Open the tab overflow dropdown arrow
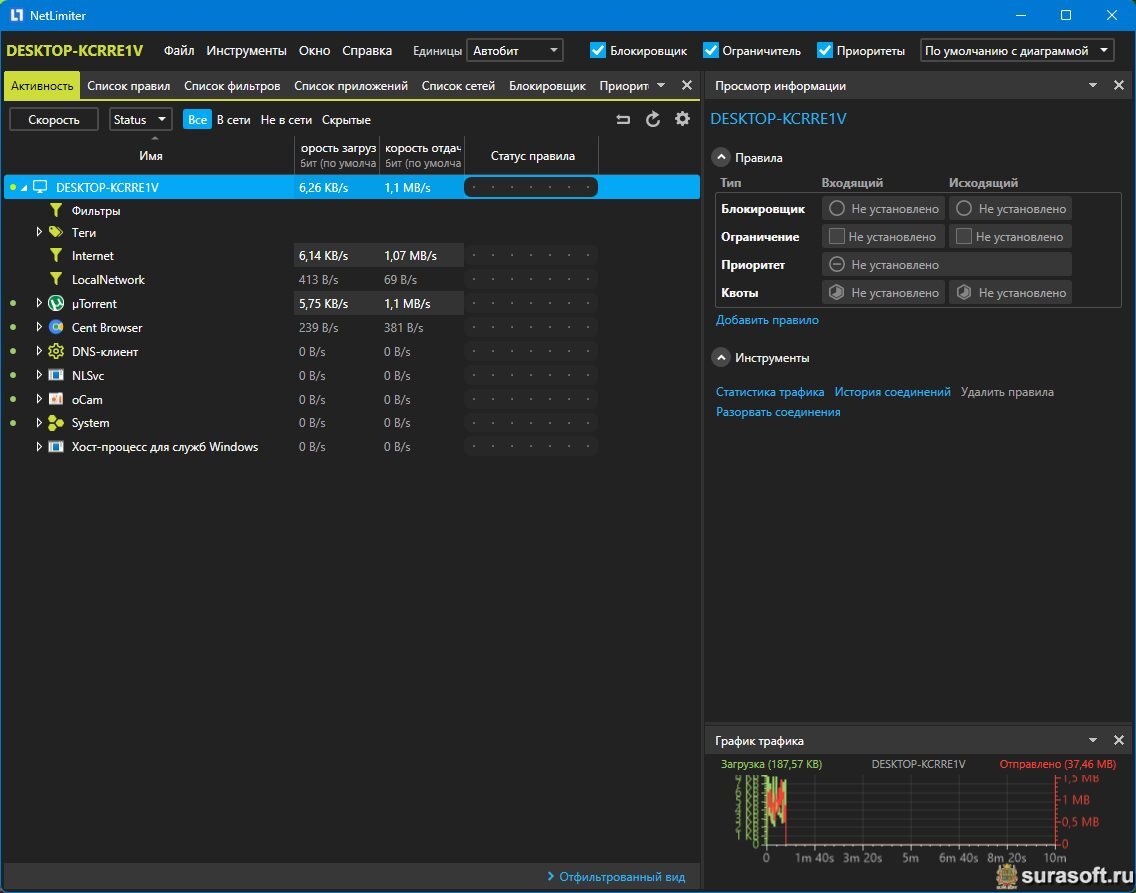 [x=661, y=85]
